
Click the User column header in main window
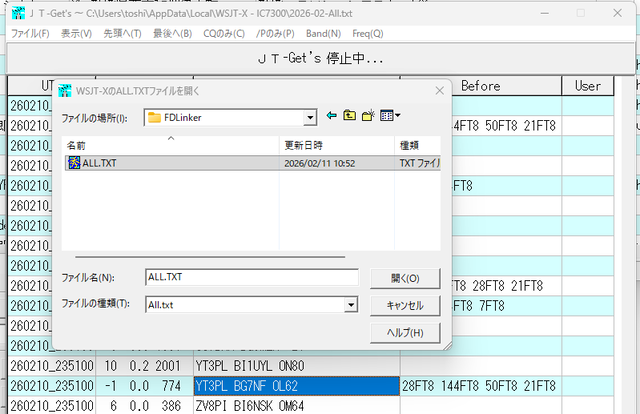[x=588, y=86]
